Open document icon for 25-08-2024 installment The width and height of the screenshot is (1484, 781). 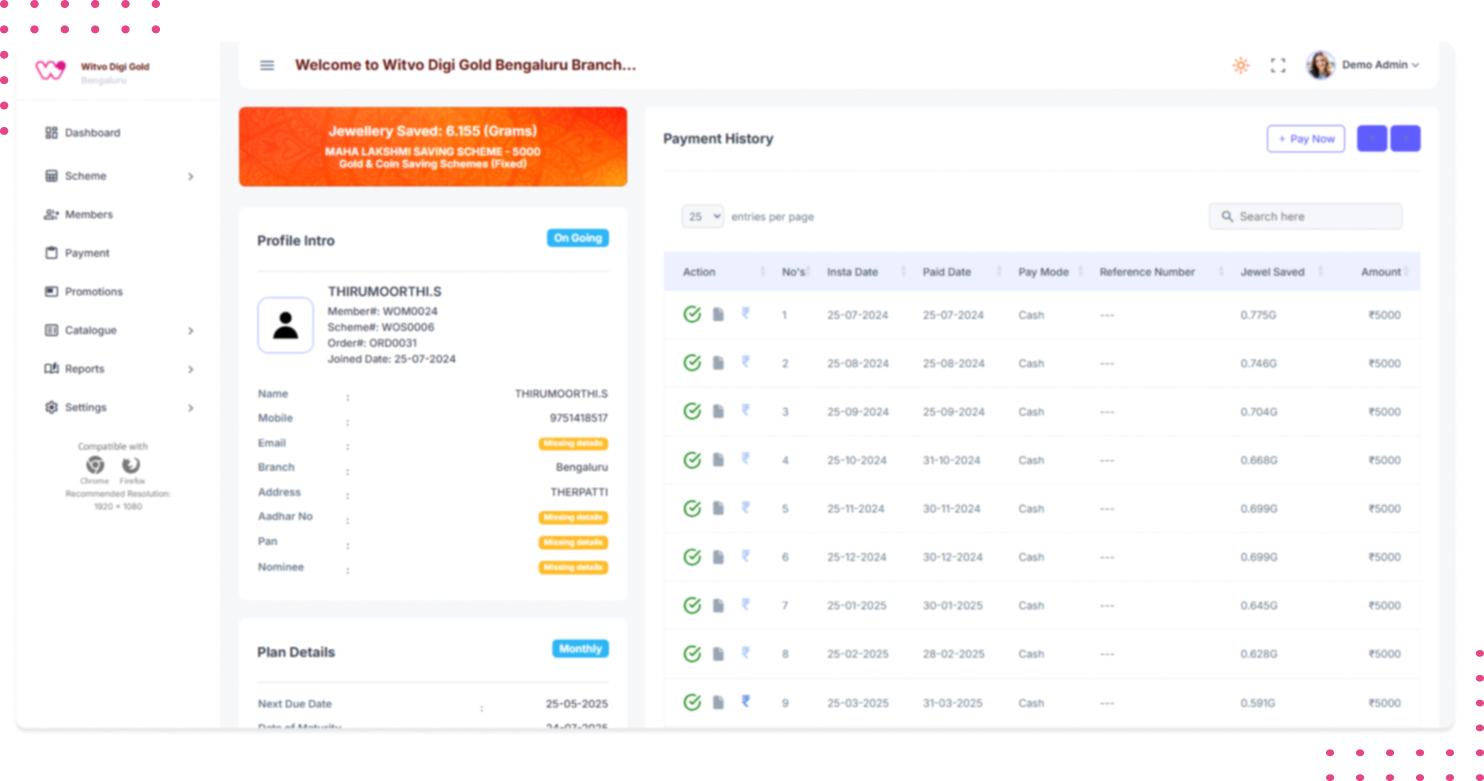click(718, 363)
